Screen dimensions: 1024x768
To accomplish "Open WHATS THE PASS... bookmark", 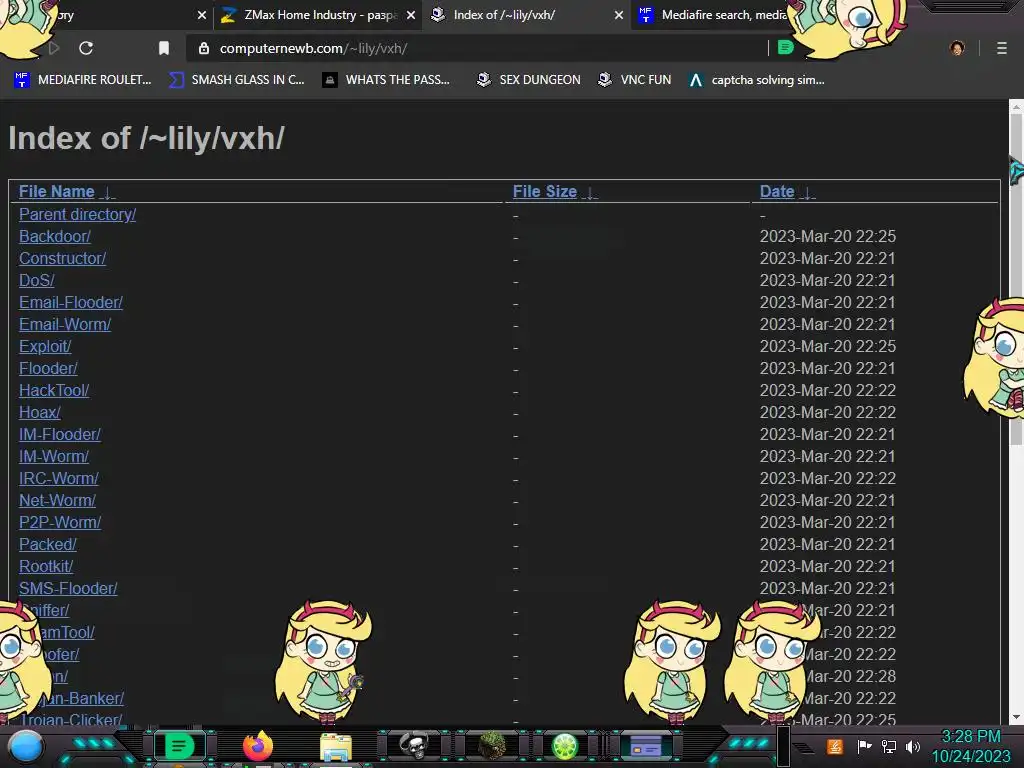I will click(x=386, y=80).
